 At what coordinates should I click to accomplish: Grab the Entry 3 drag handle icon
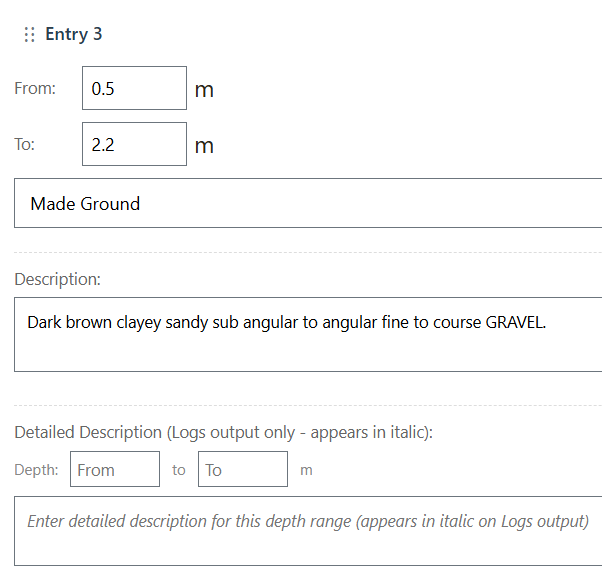tap(29, 35)
